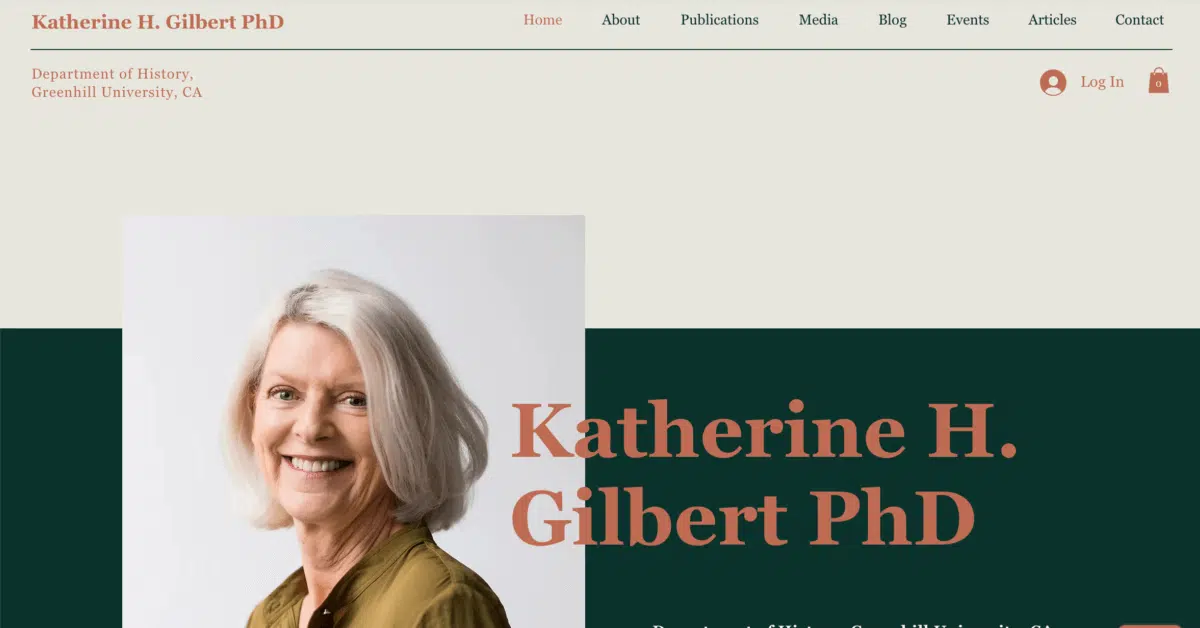The height and width of the screenshot is (628, 1200).
Task: Click the site title Katherine H. Gilbert PhD in header
Action: click(x=158, y=21)
